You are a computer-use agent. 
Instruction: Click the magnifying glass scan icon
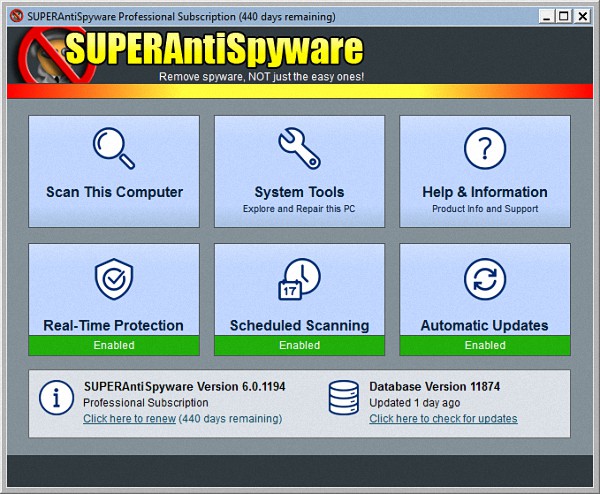point(113,148)
